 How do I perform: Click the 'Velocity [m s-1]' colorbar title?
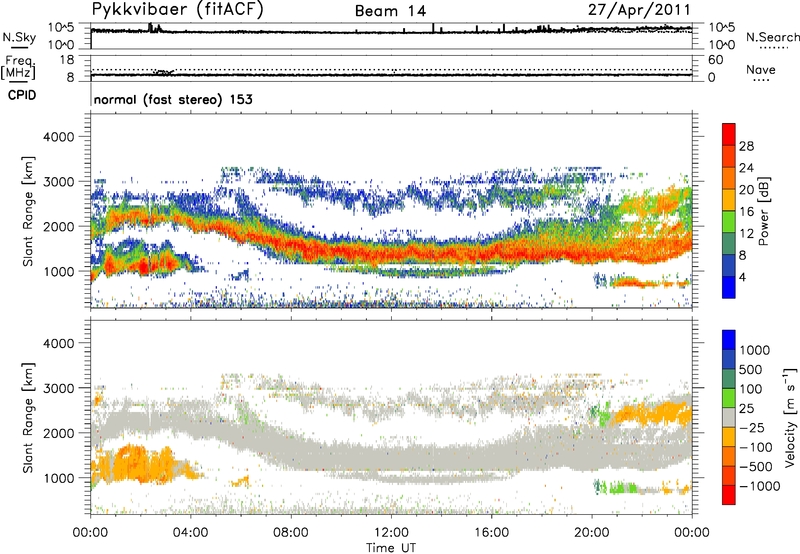point(790,417)
